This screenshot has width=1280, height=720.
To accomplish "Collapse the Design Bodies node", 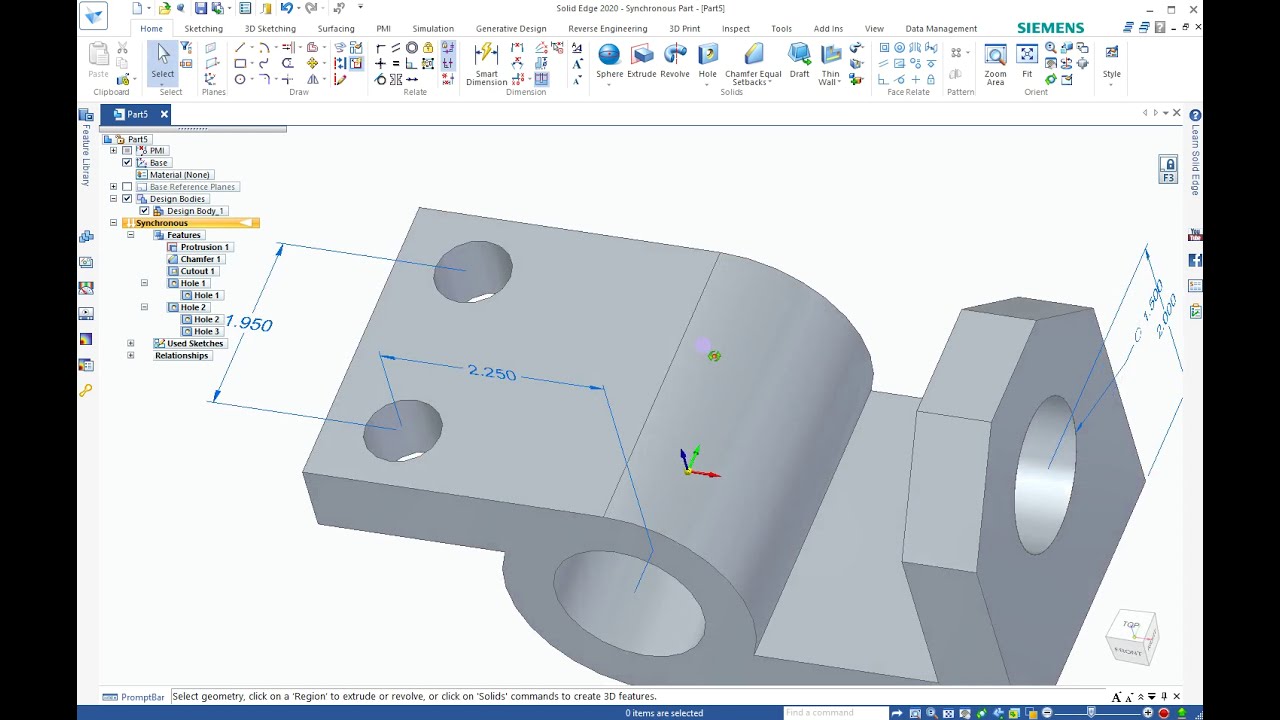I will click(113, 199).
